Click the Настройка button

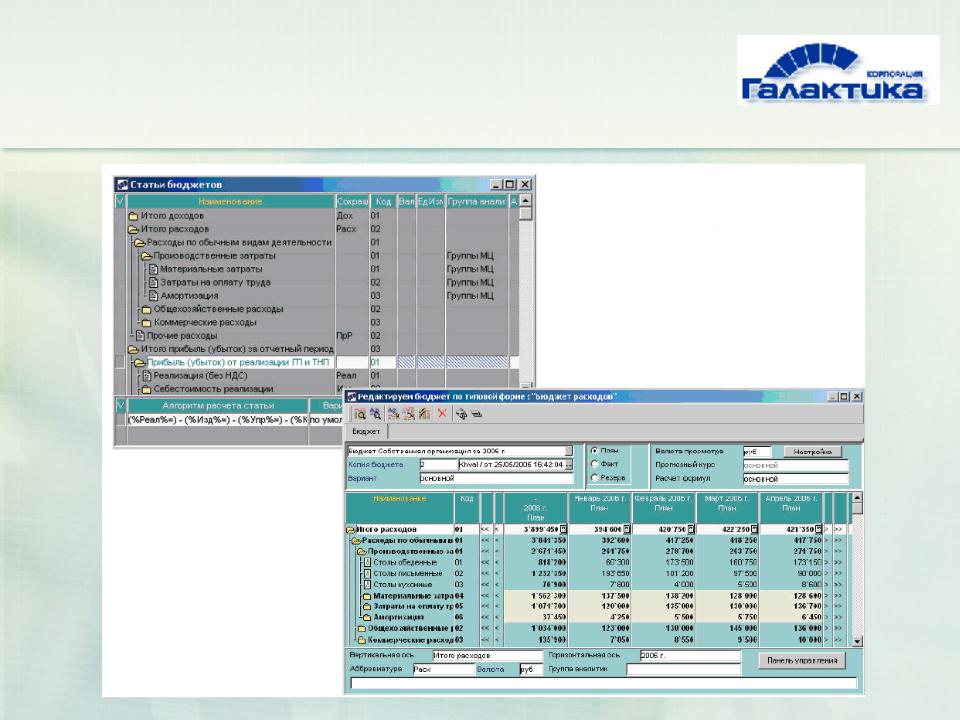812,452
